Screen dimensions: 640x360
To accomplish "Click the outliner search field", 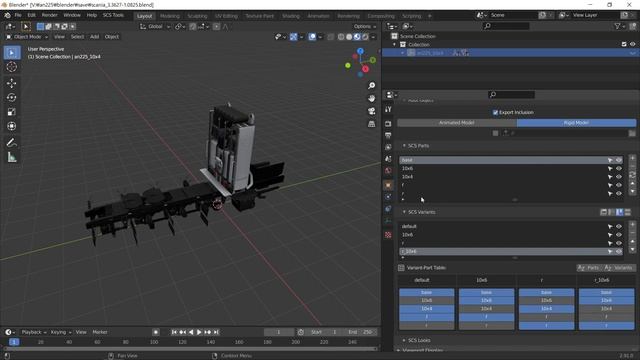I will [x=506, y=26].
